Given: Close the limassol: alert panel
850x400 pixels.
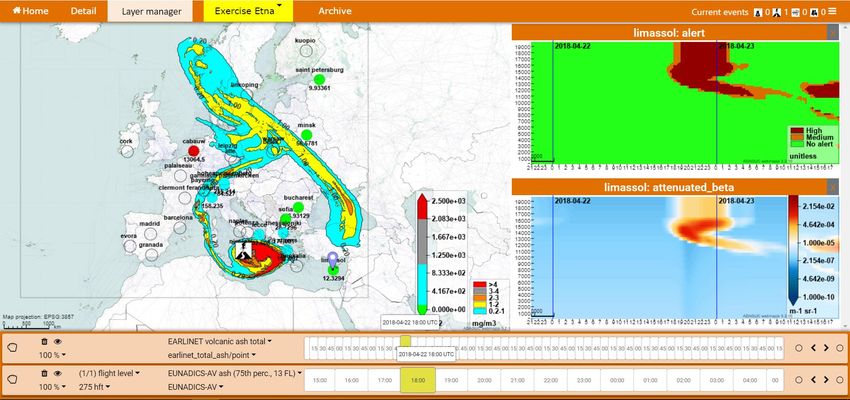Looking at the screenshot, I should pyautogui.click(x=833, y=33).
